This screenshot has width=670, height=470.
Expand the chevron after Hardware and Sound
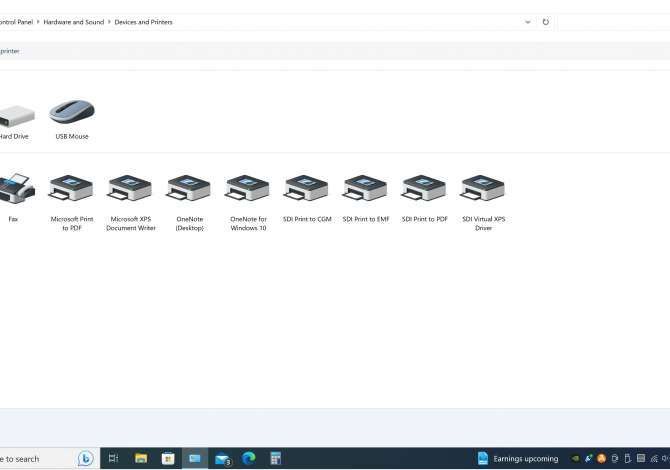(109, 22)
